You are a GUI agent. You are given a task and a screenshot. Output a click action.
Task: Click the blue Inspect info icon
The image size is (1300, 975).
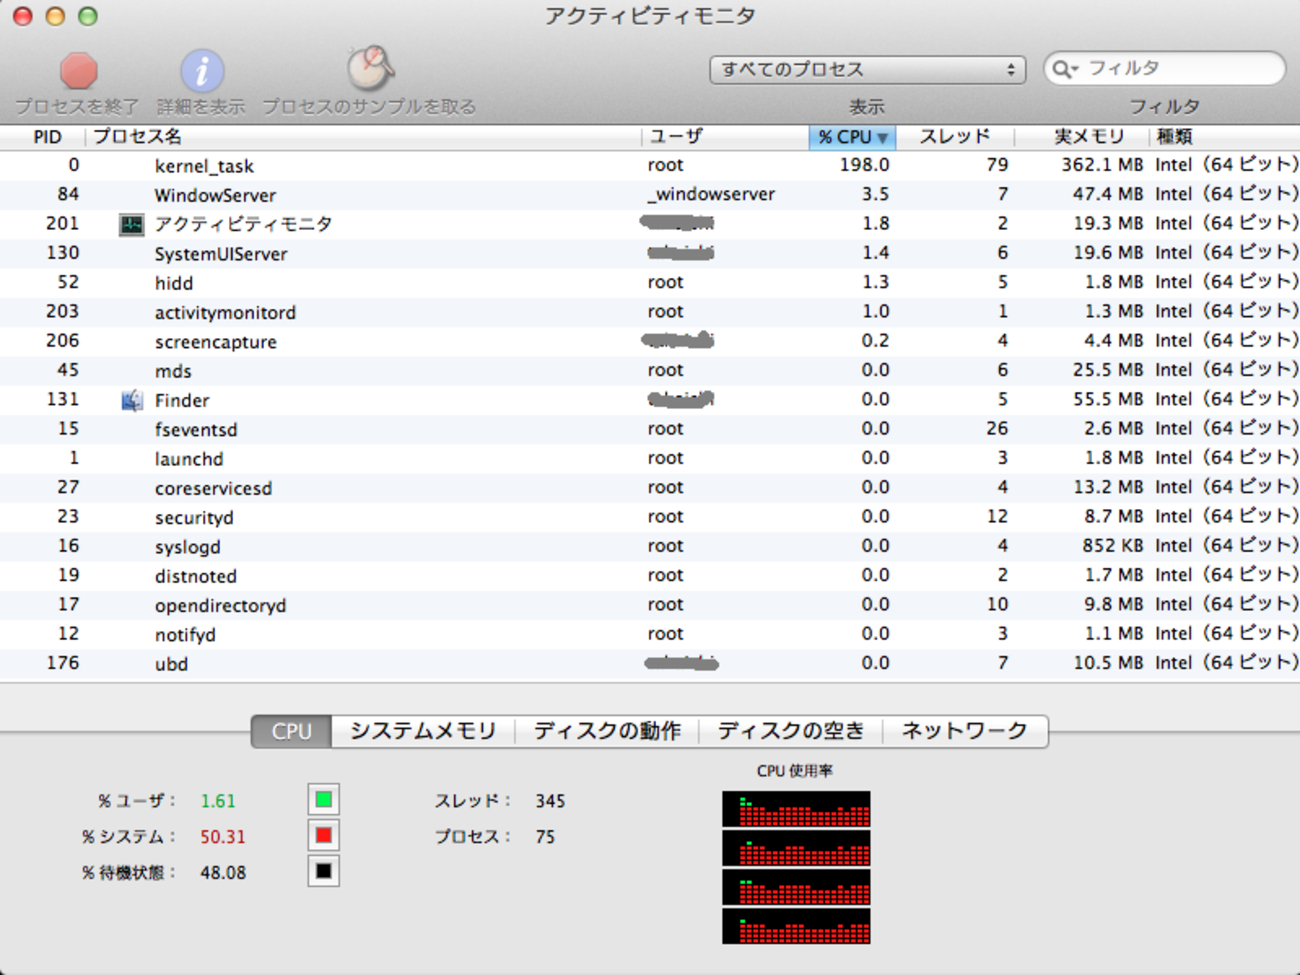(x=201, y=71)
